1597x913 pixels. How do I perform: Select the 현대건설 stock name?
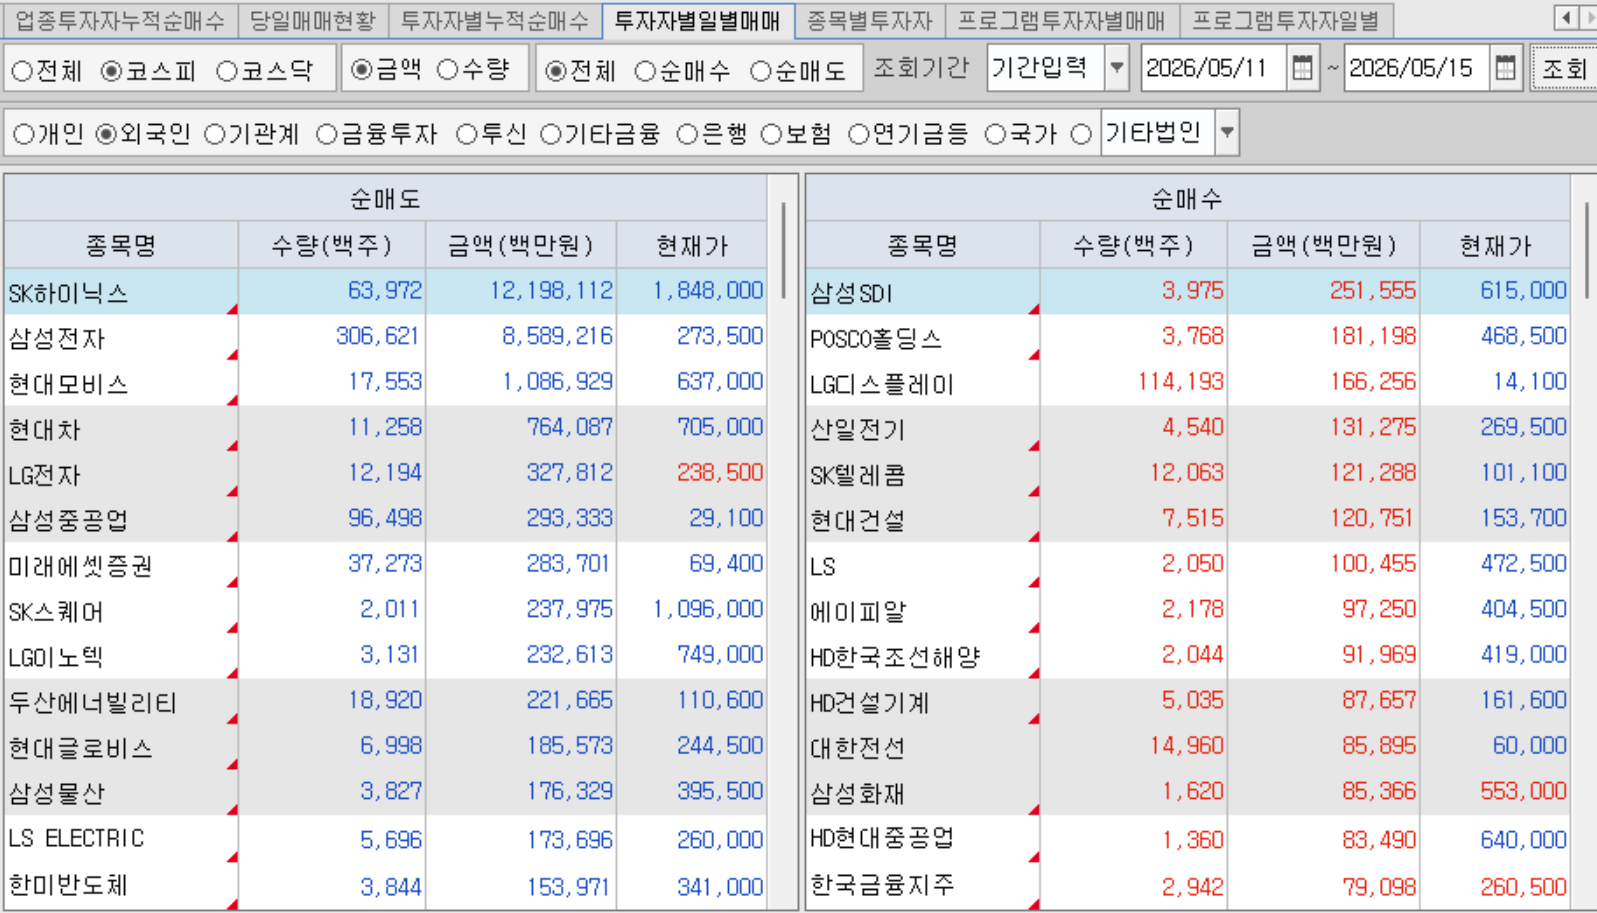click(858, 521)
